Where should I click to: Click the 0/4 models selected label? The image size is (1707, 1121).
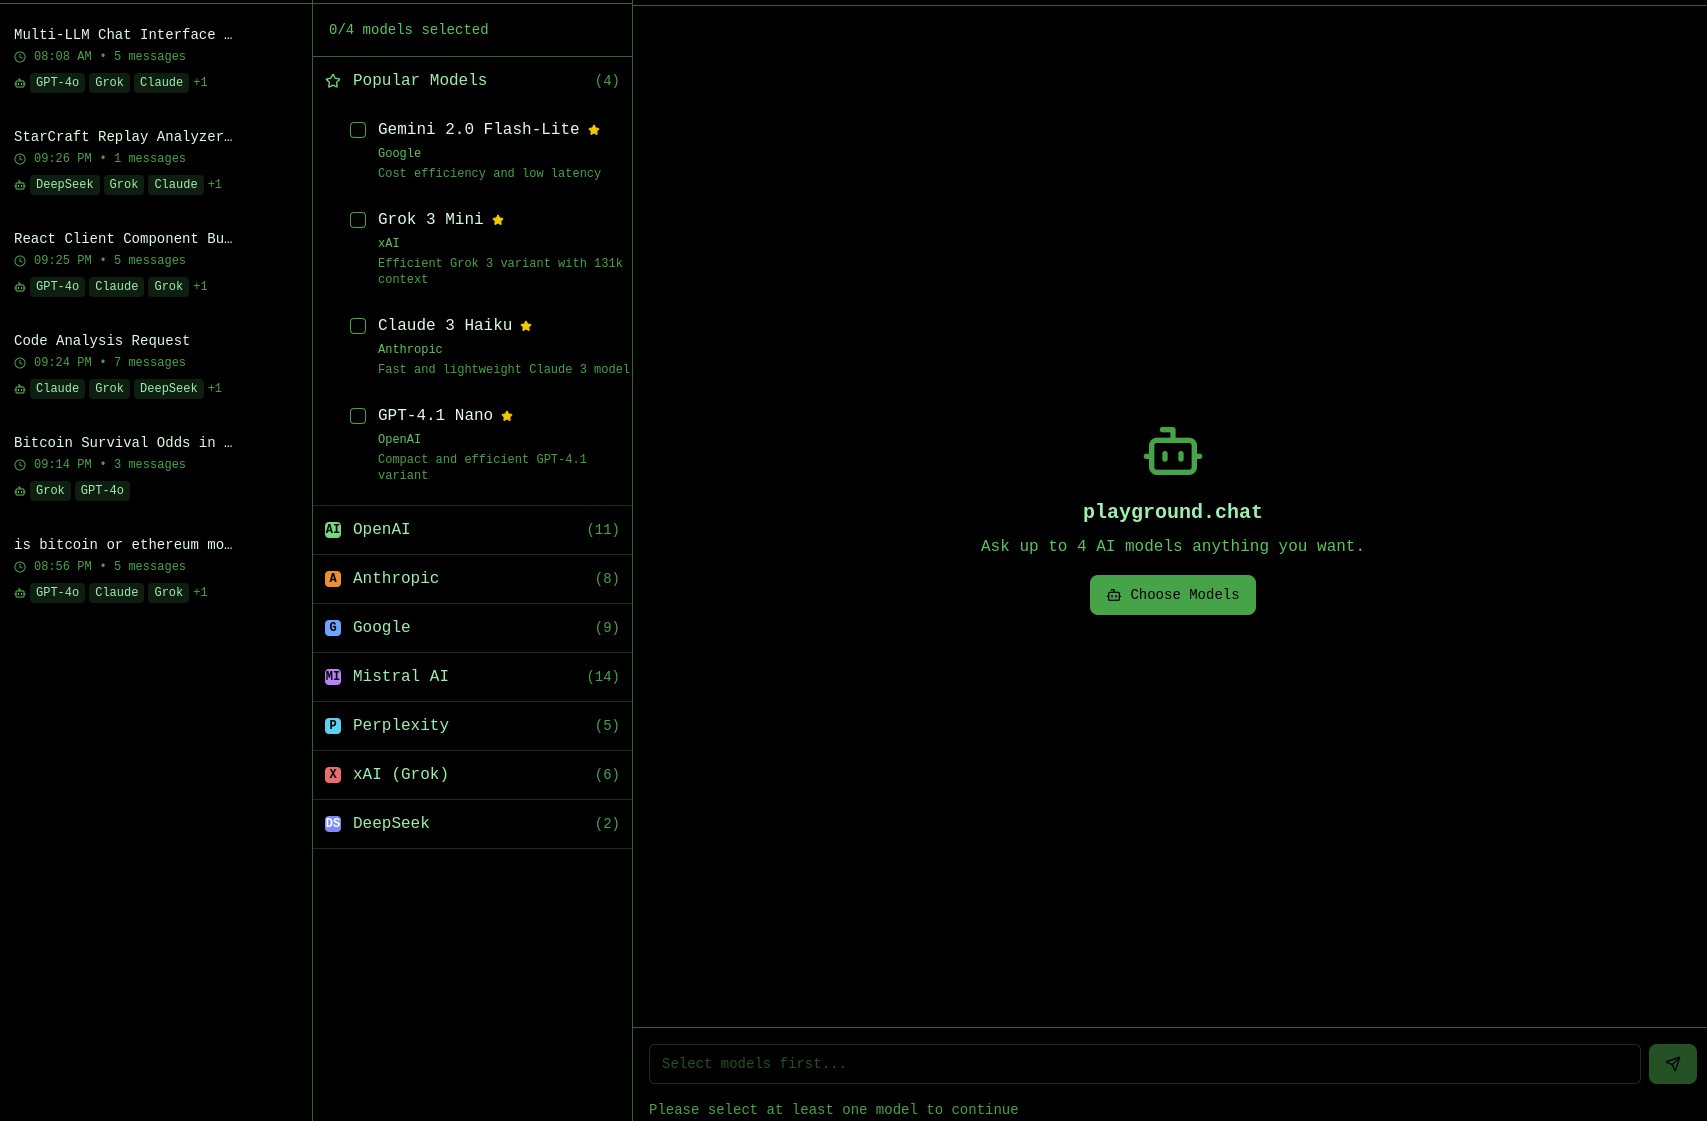click(409, 30)
